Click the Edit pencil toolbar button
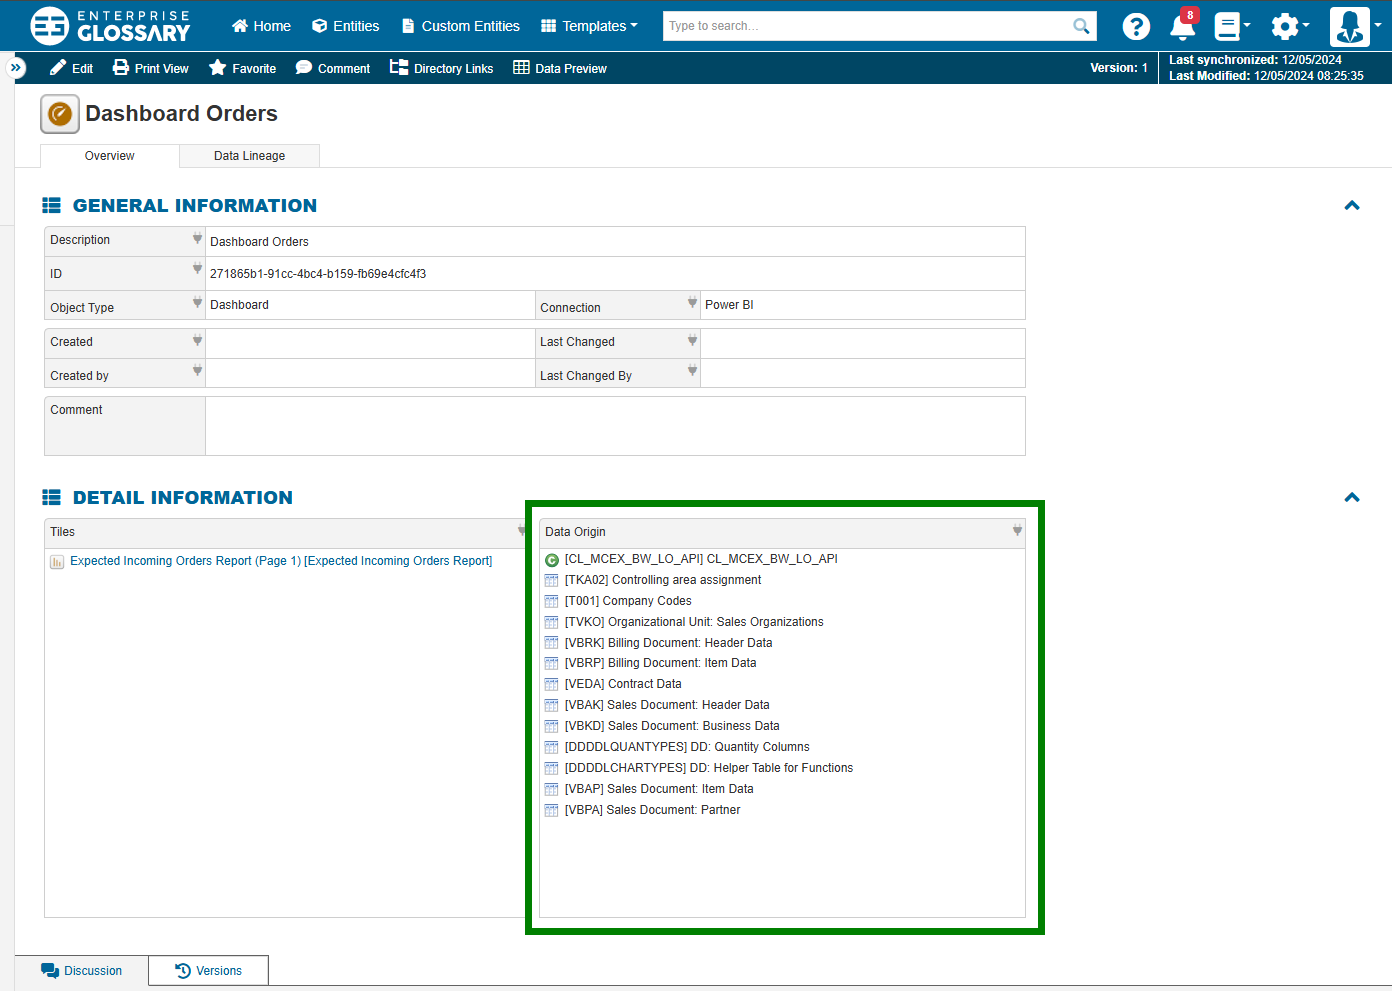This screenshot has width=1392, height=991. coord(71,68)
